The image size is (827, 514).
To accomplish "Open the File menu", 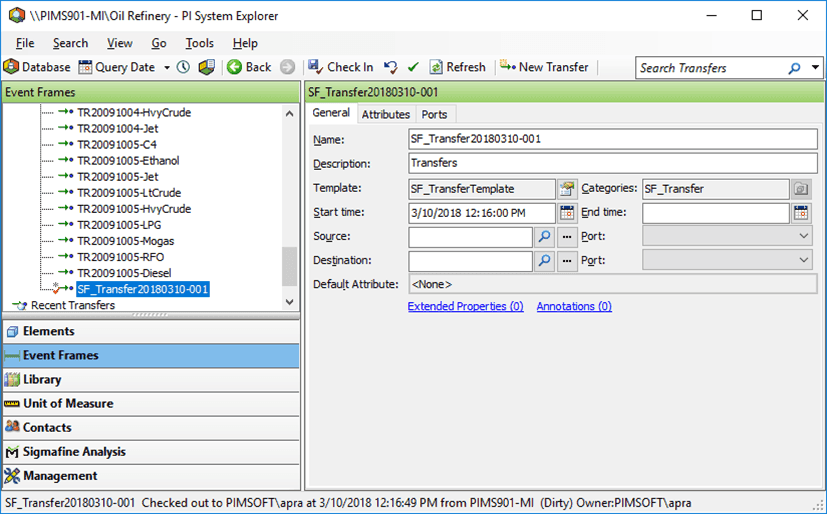I will tap(25, 43).
